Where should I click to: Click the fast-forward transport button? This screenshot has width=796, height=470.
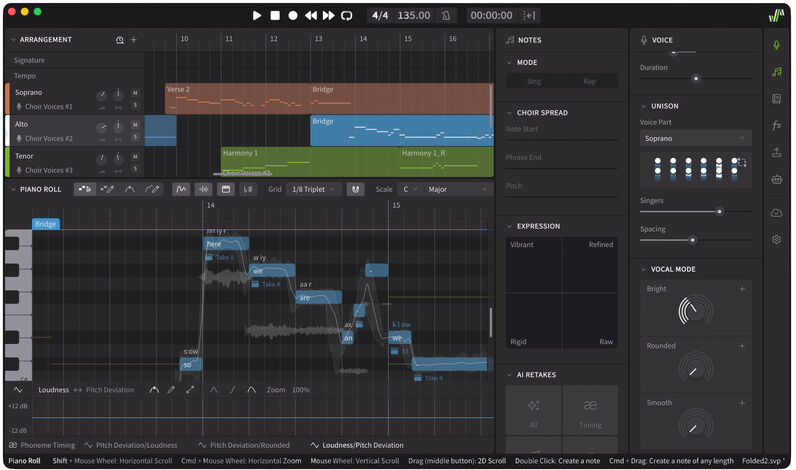pyautogui.click(x=328, y=16)
